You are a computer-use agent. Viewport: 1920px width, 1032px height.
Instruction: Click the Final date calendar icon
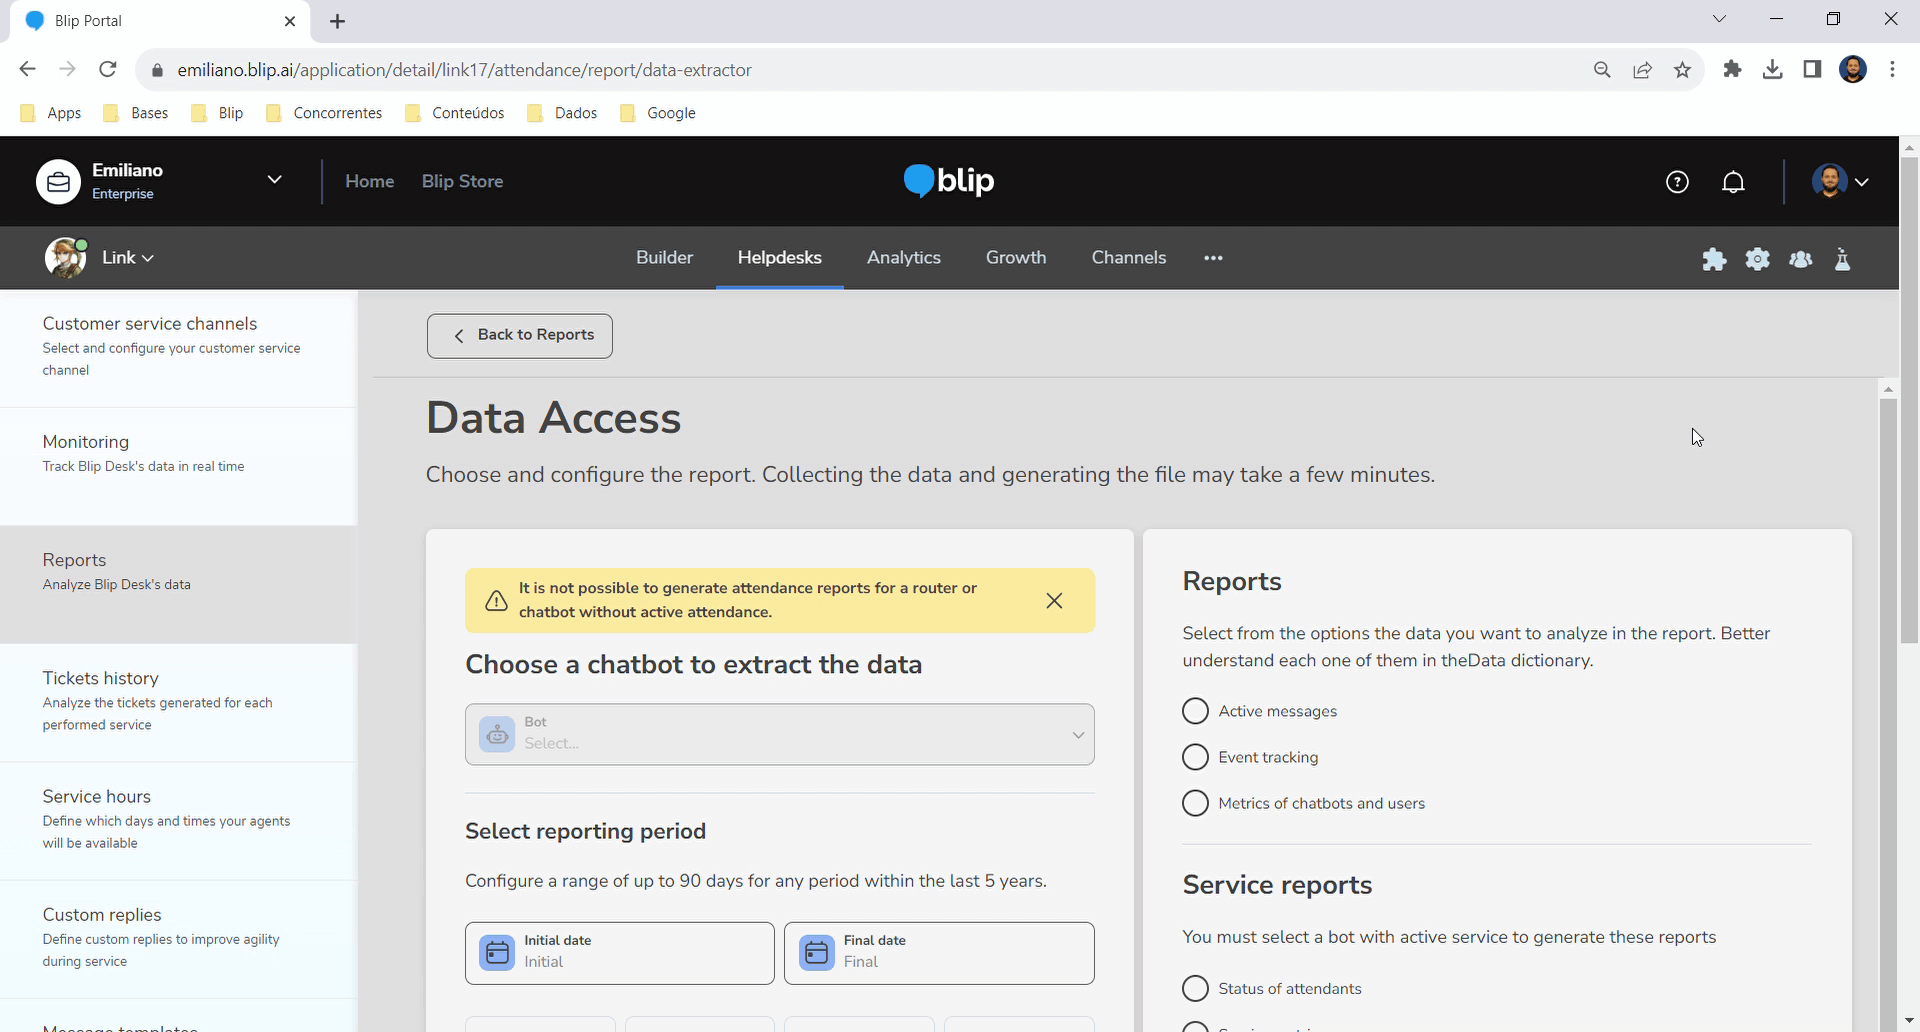click(816, 953)
